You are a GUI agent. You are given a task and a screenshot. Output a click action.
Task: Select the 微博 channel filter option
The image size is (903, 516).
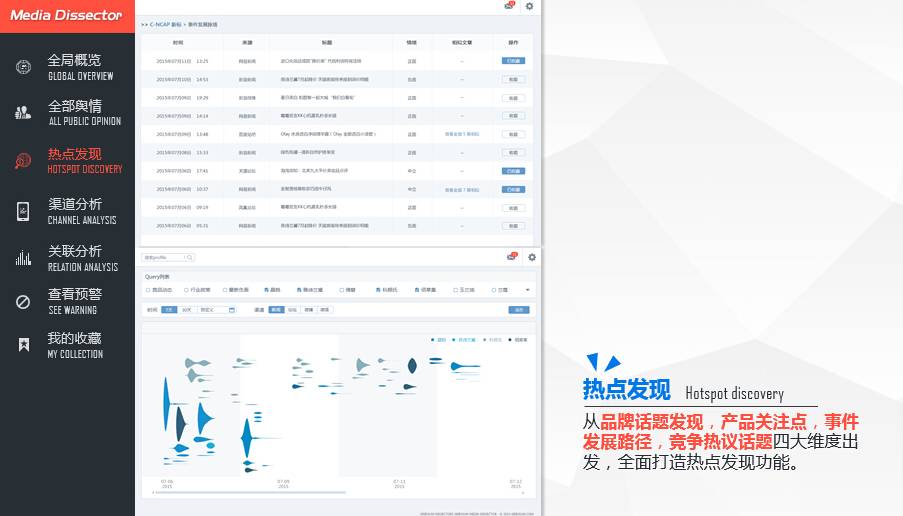[309, 310]
